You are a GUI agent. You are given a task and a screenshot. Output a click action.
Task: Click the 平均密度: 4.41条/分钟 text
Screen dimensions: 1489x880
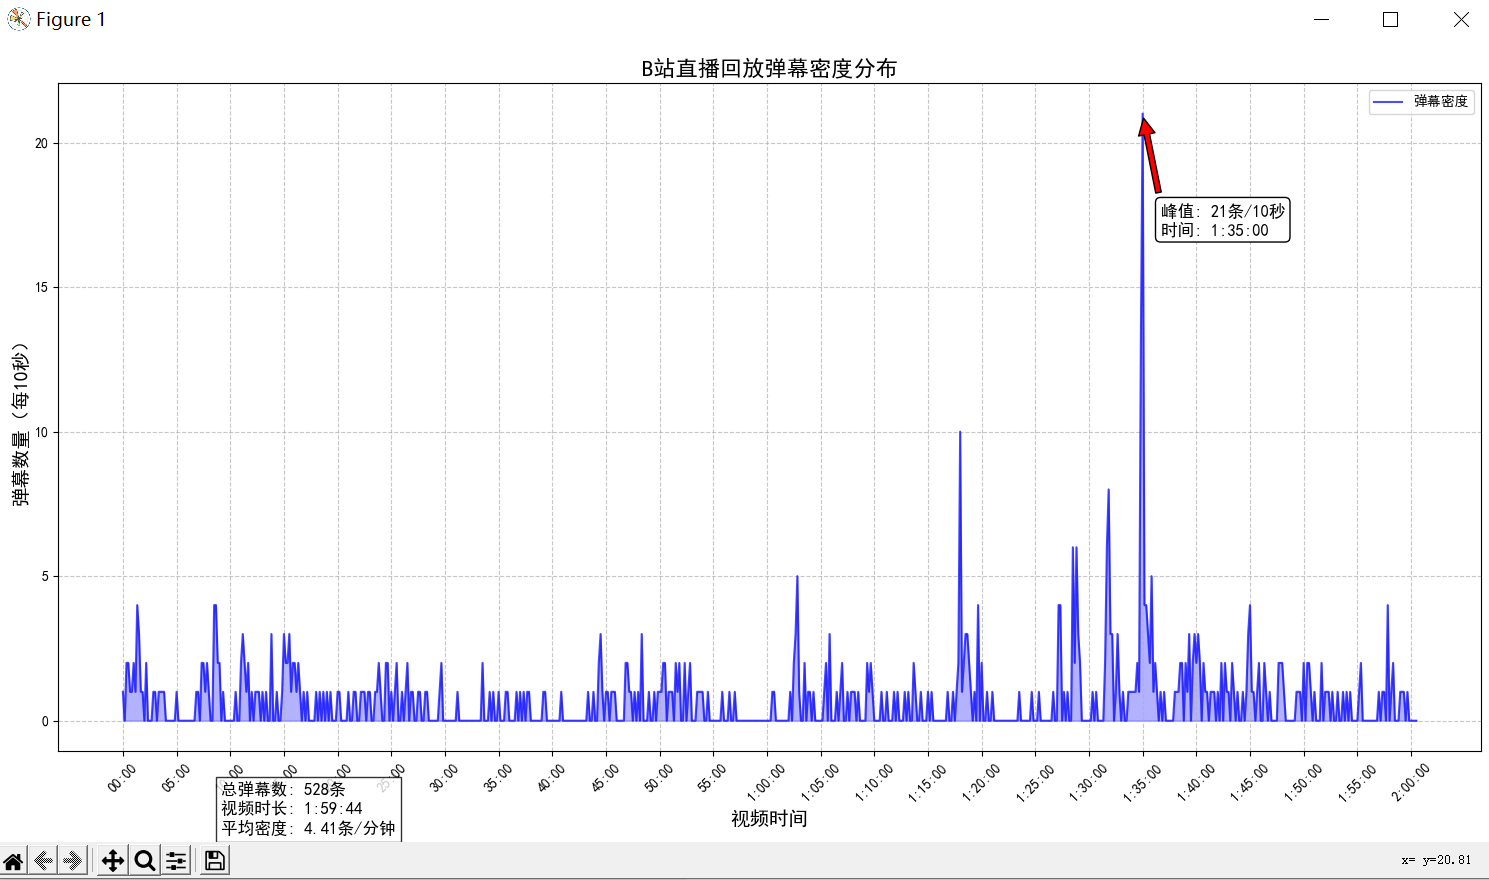pos(308,828)
